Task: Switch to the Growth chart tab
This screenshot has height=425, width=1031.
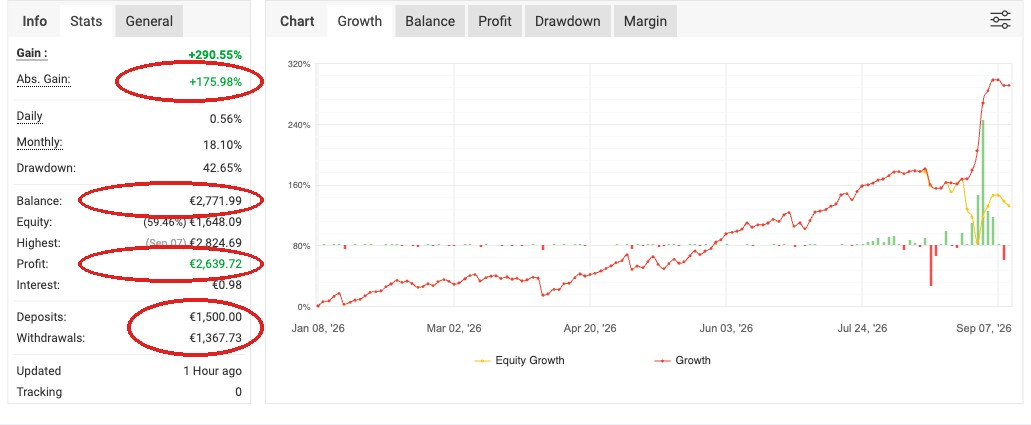Action: (x=360, y=21)
